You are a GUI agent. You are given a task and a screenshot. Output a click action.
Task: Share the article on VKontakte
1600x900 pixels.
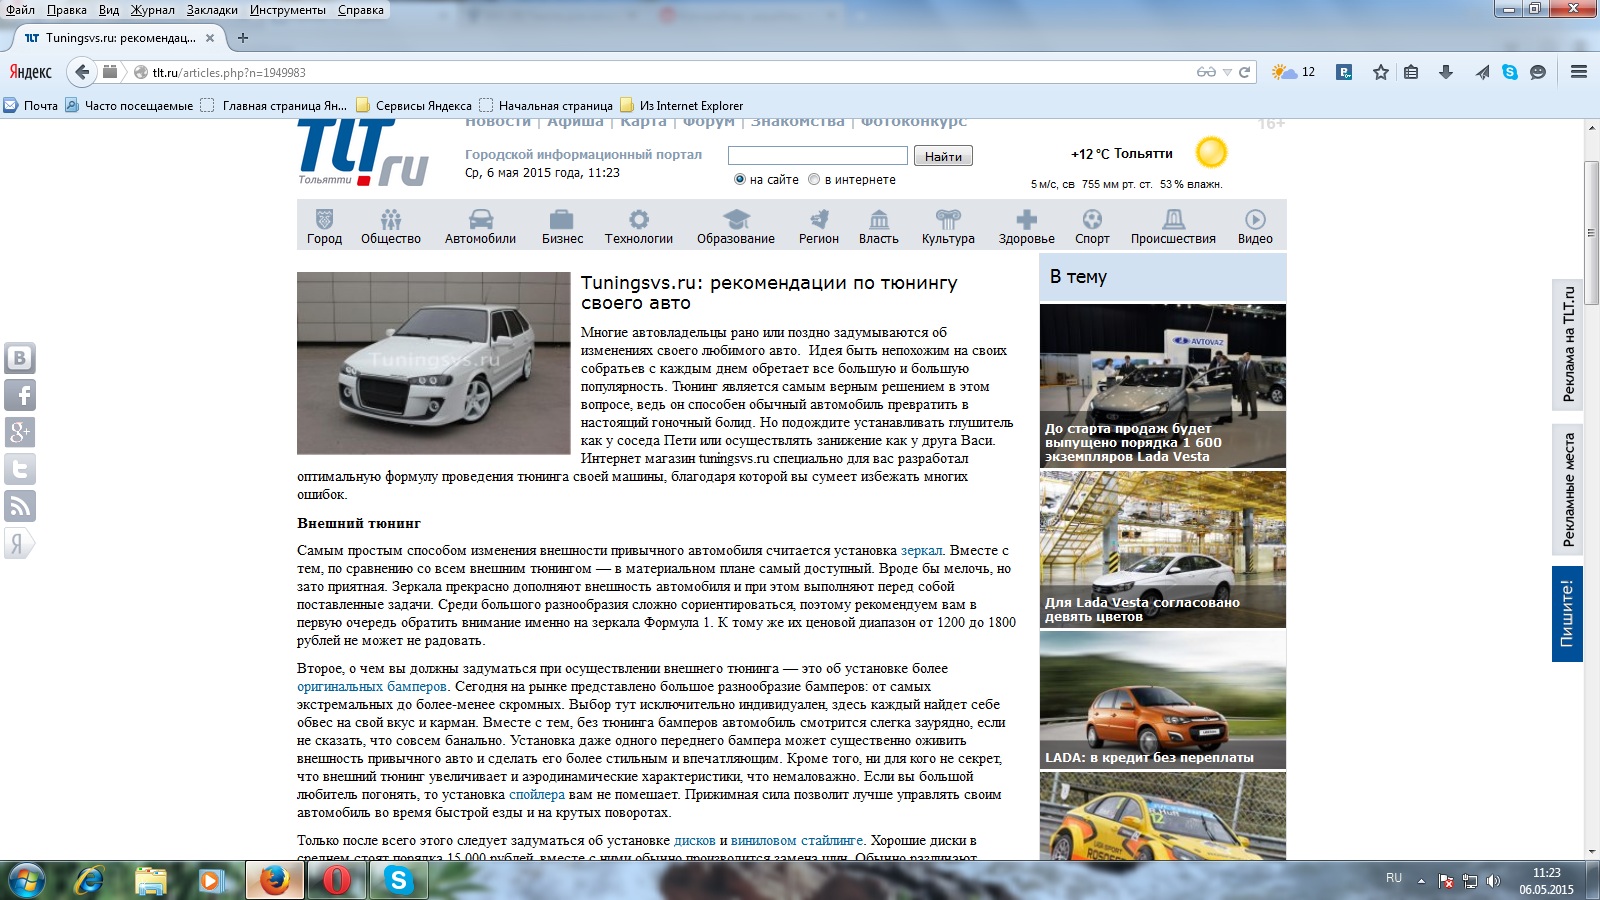click(x=20, y=358)
